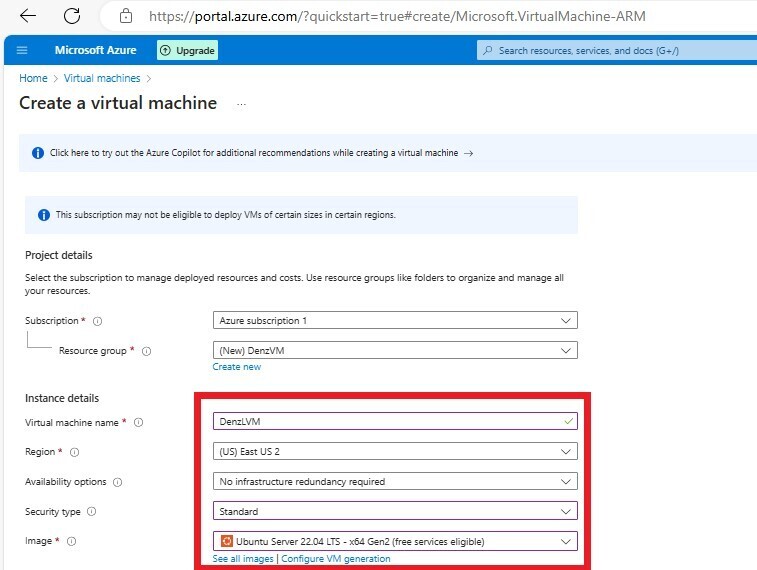
Task: Click the Region field label
Action: (x=40, y=452)
